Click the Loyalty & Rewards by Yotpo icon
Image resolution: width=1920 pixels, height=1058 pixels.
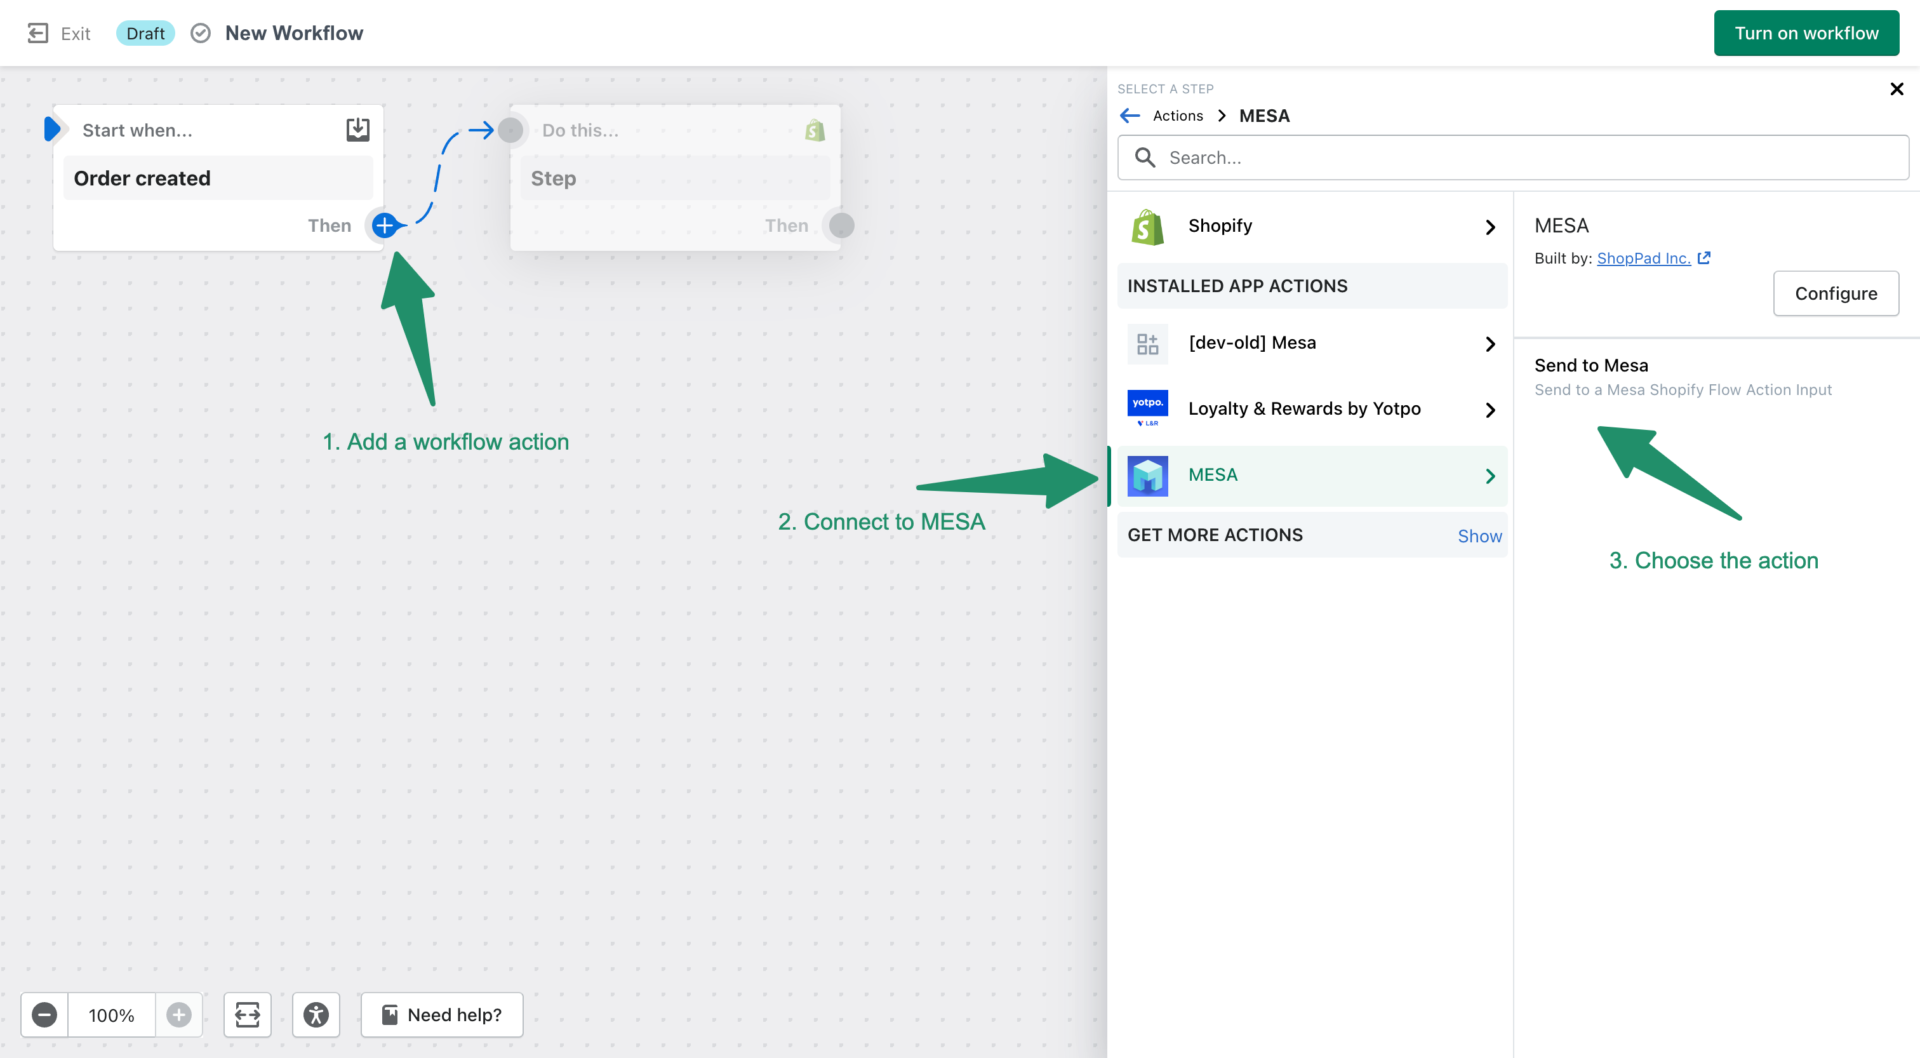click(1147, 408)
